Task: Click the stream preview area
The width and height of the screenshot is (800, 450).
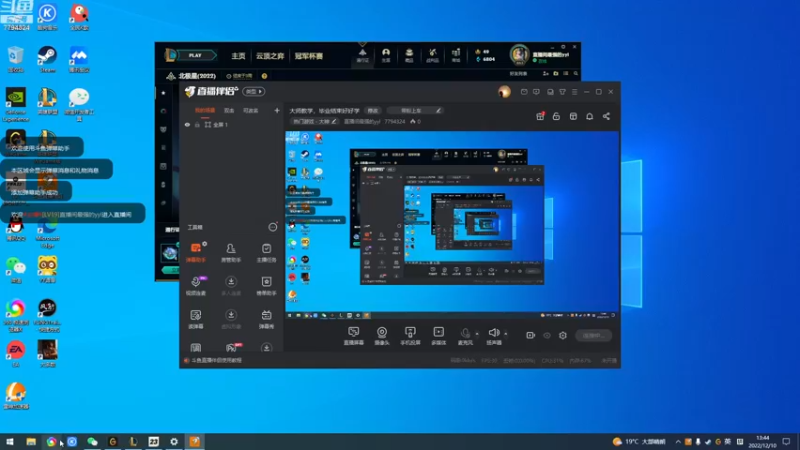Action: 452,224
